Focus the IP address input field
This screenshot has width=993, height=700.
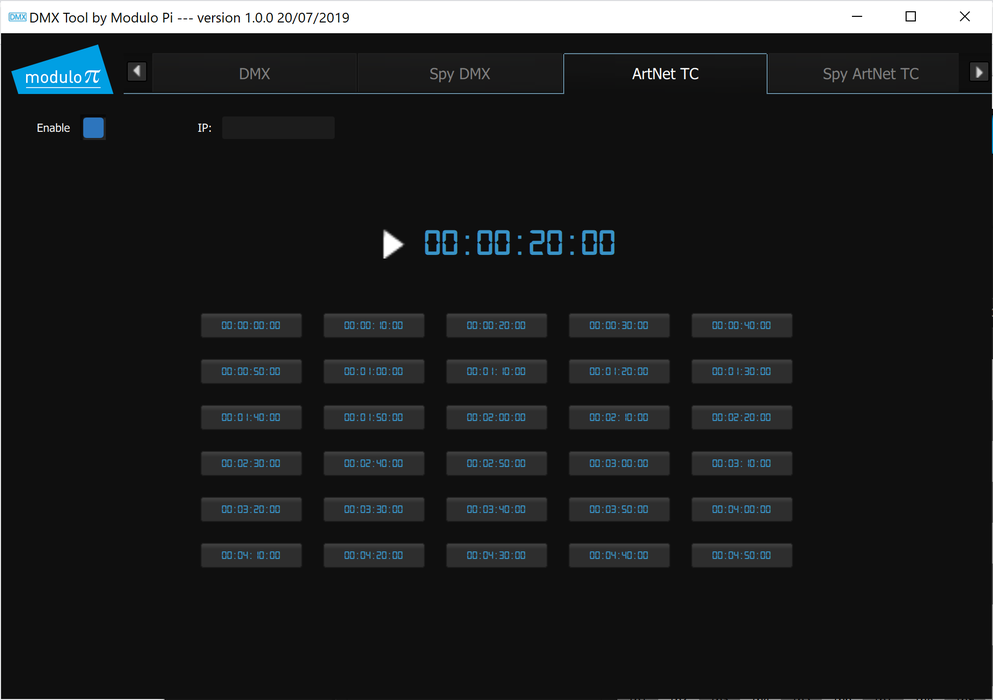pyautogui.click(x=278, y=128)
